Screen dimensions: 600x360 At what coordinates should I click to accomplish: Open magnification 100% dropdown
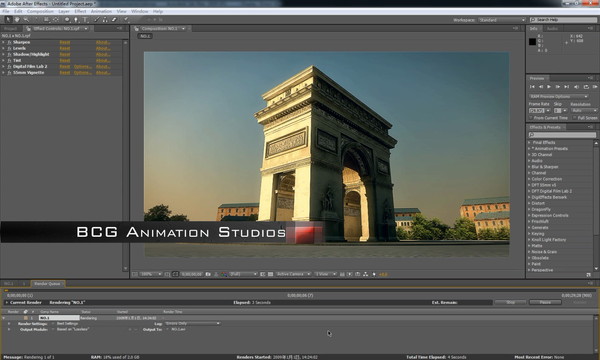pos(151,274)
